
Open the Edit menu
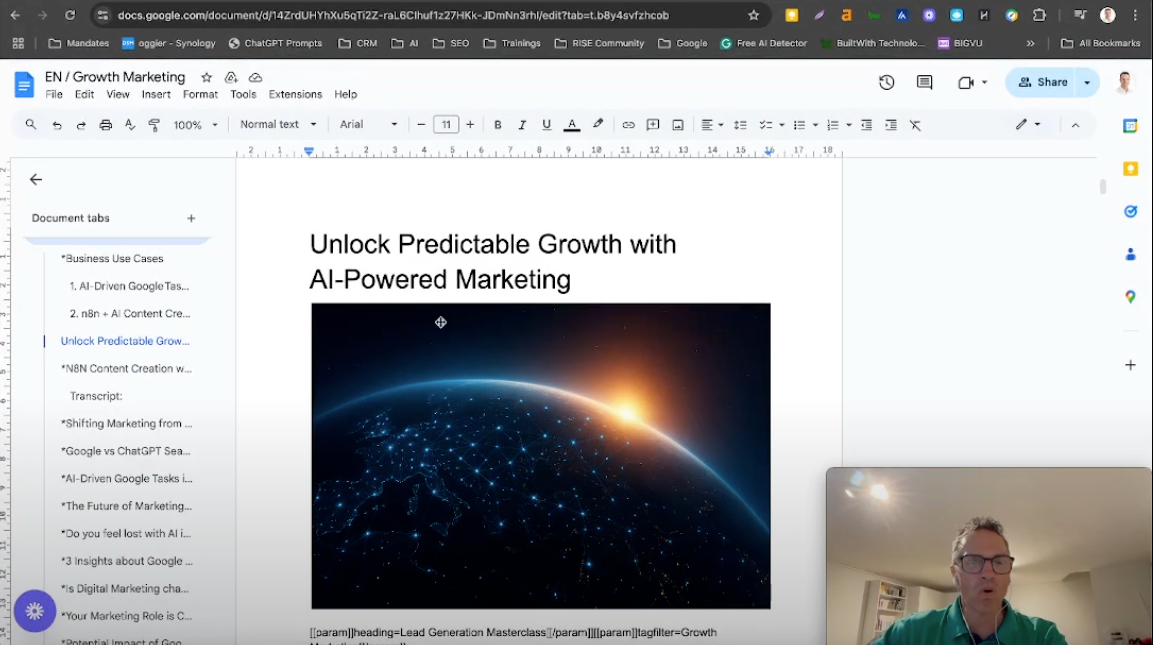(x=85, y=94)
